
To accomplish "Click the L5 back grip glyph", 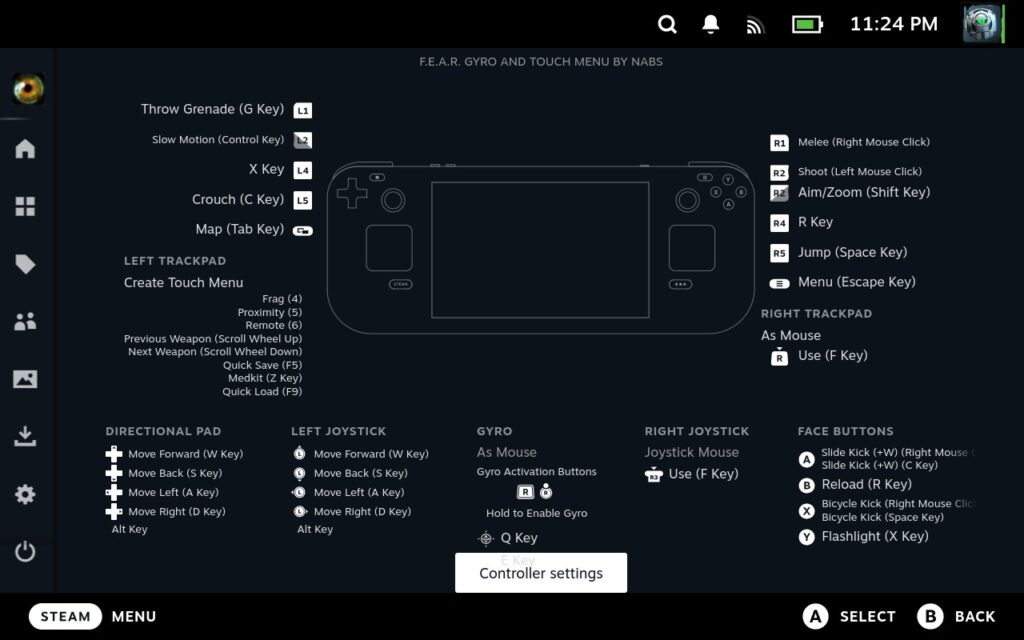I will pyautogui.click(x=302, y=200).
